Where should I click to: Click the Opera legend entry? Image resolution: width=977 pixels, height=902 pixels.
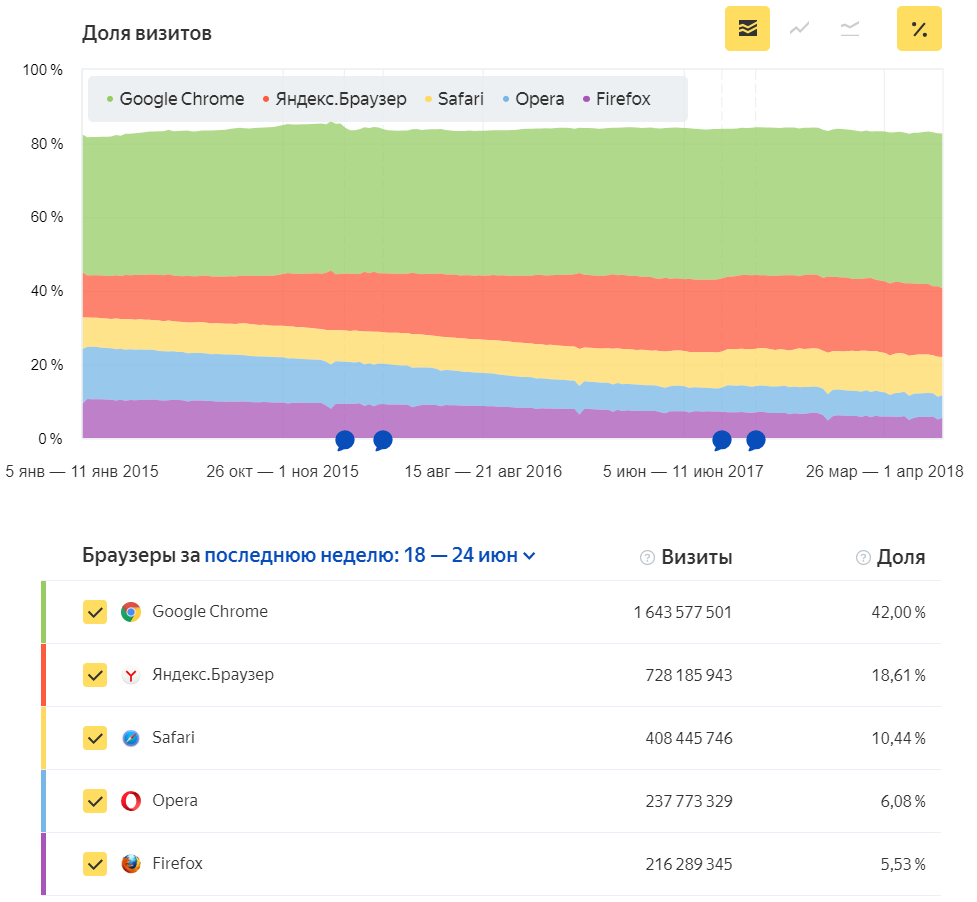pyautogui.click(x=533, y=99)
